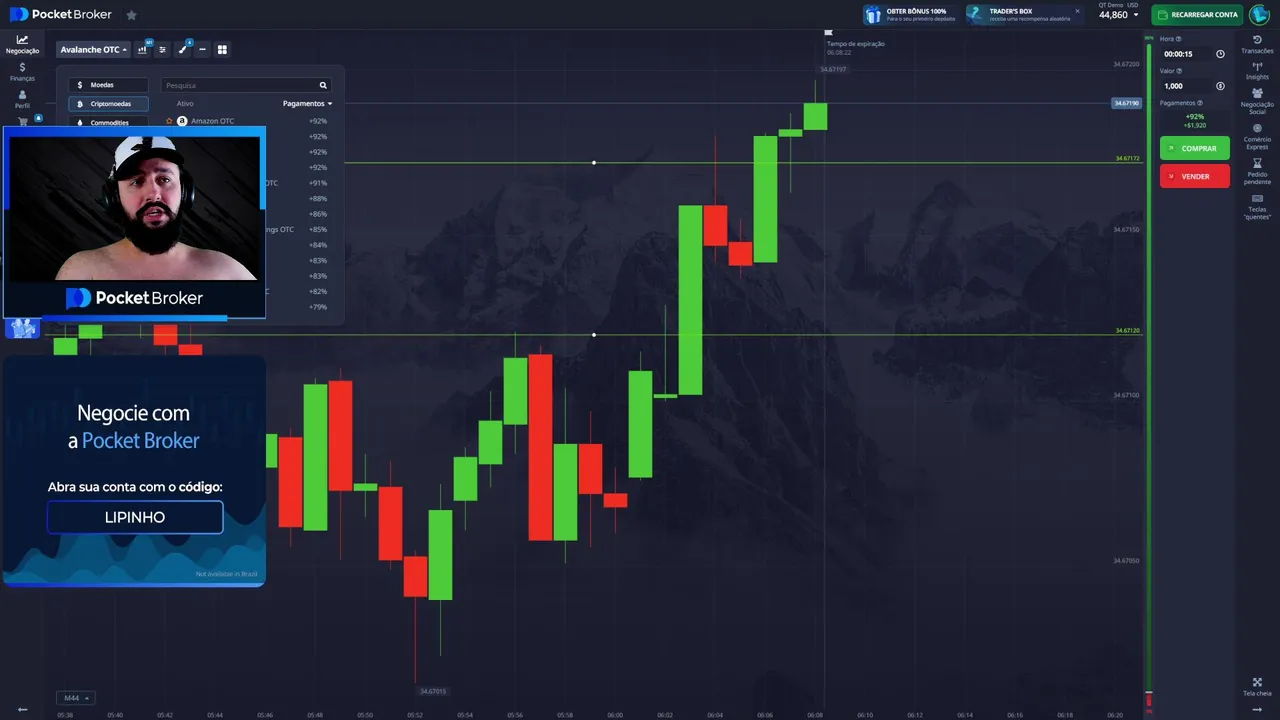Click the favorites star beside Pocket Broker logo

point(131,15)
